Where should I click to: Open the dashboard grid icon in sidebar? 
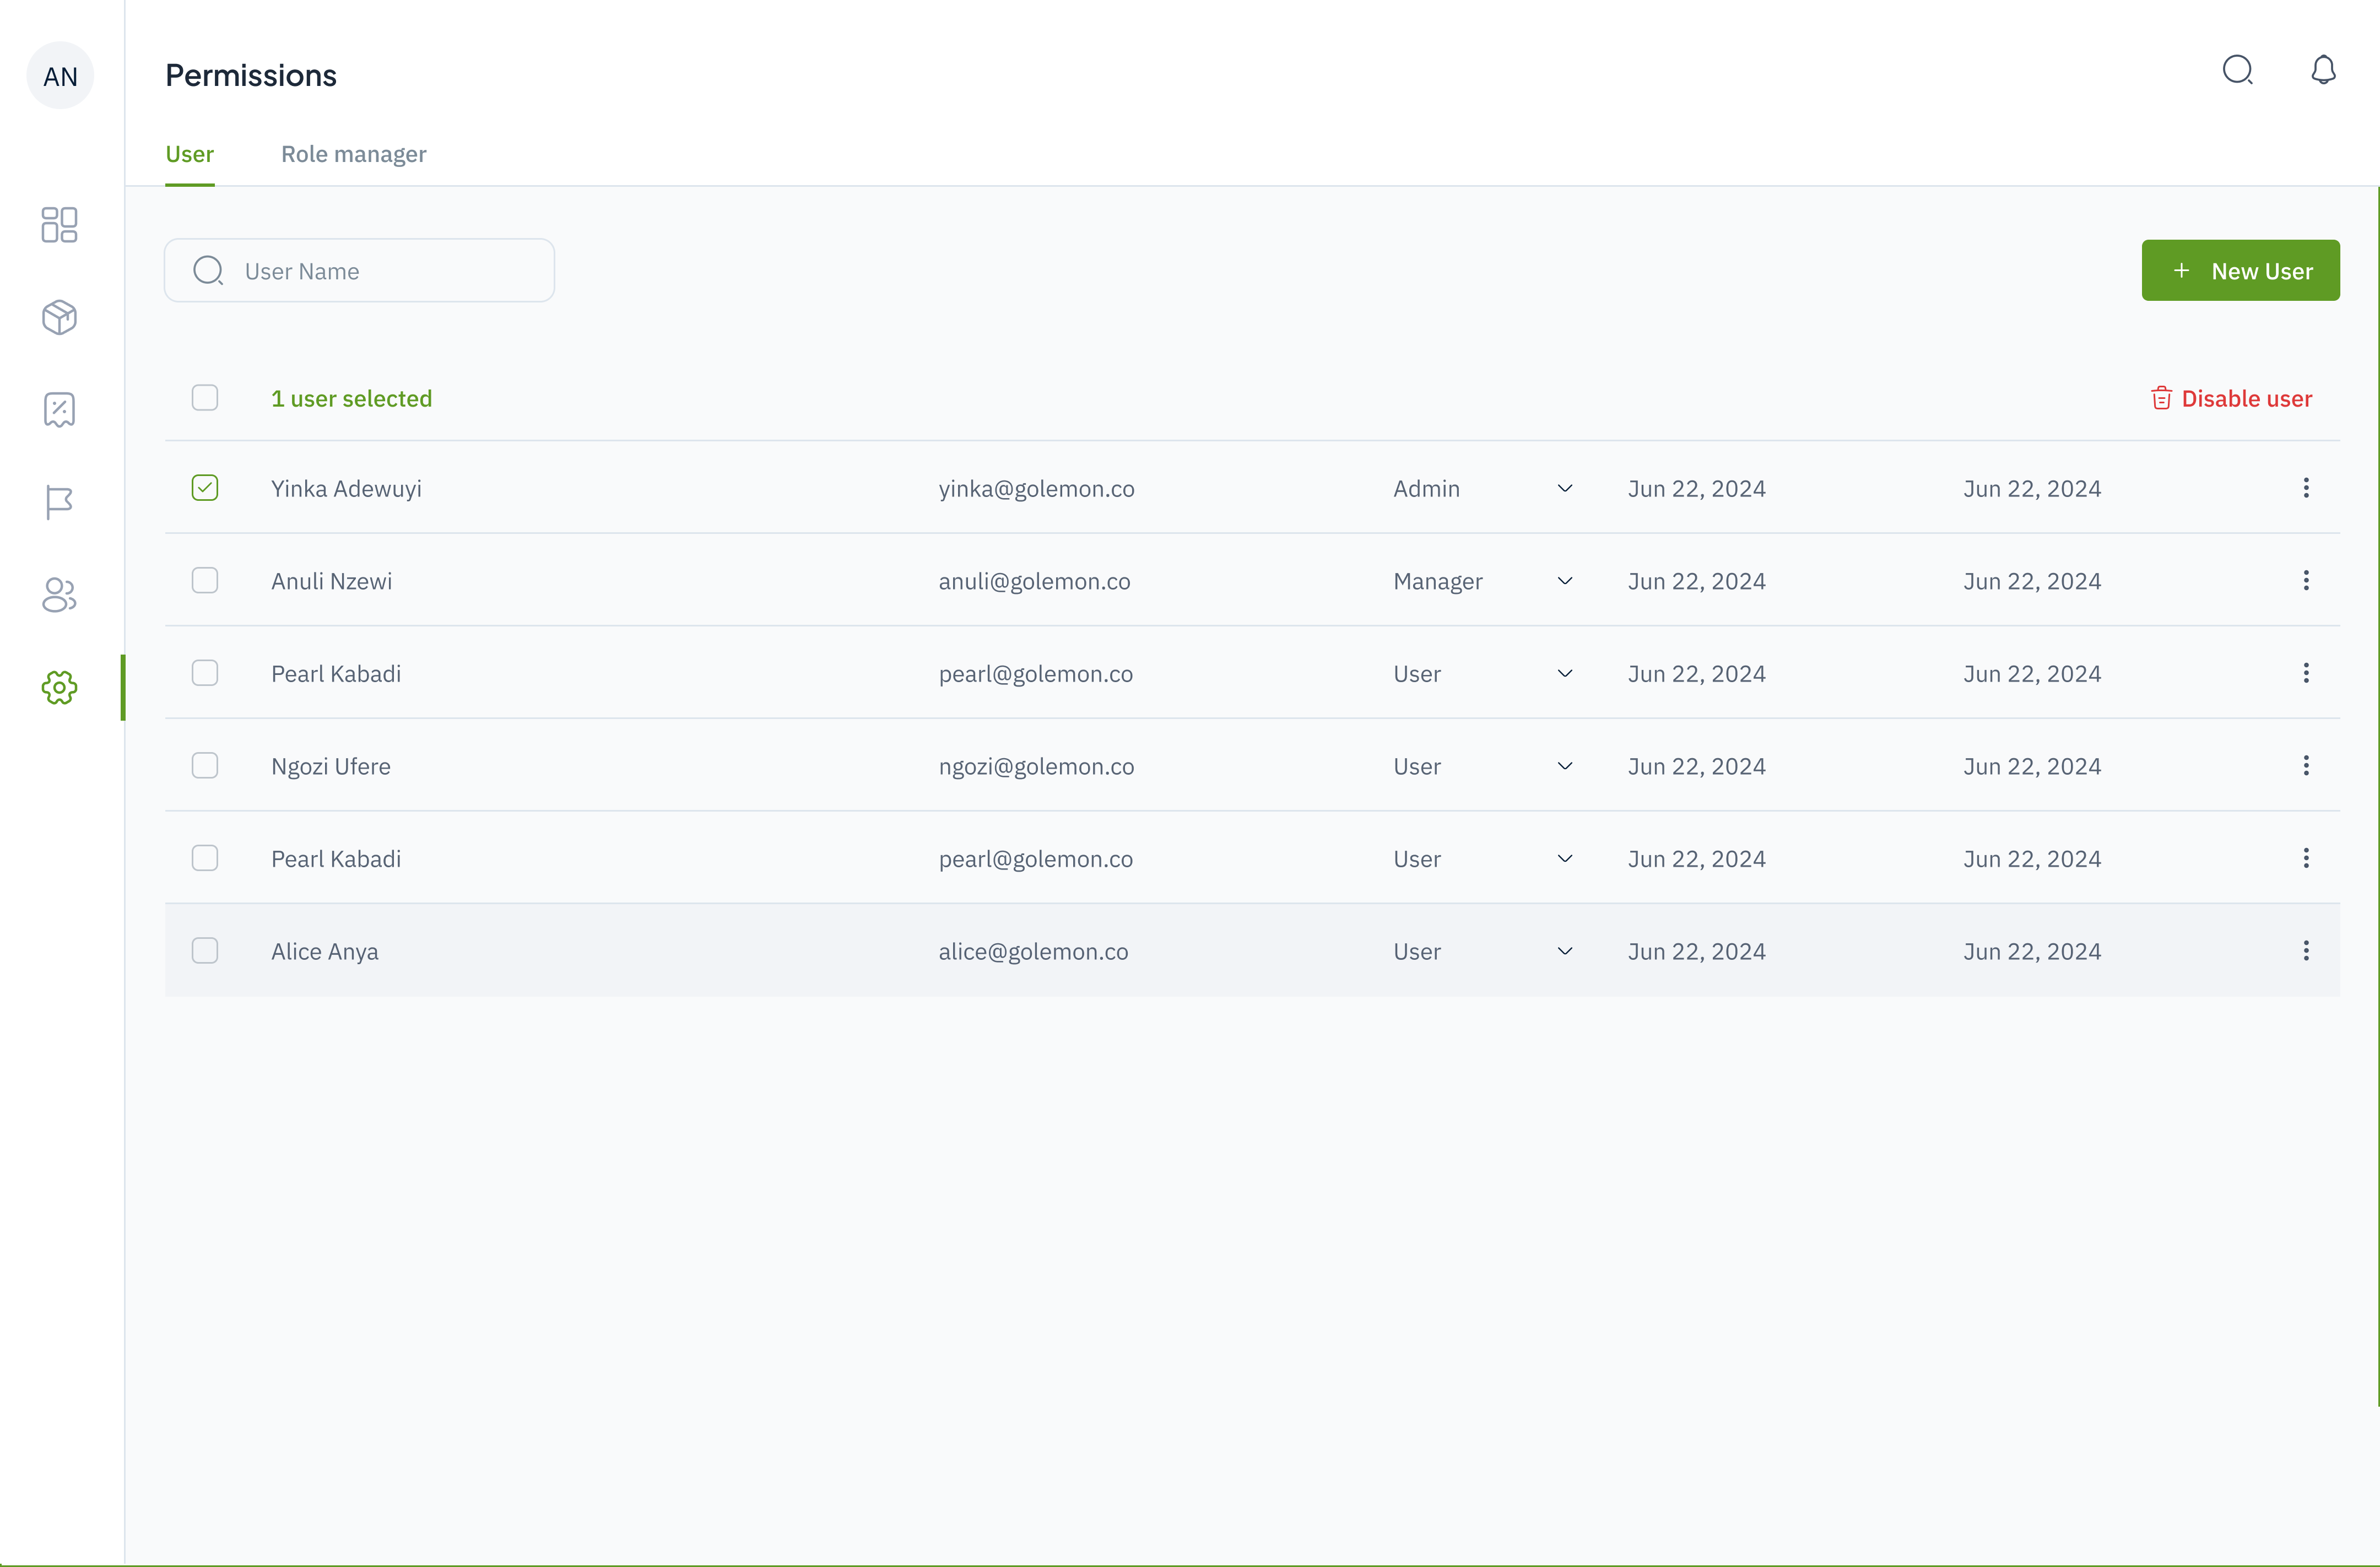point(59,225)
